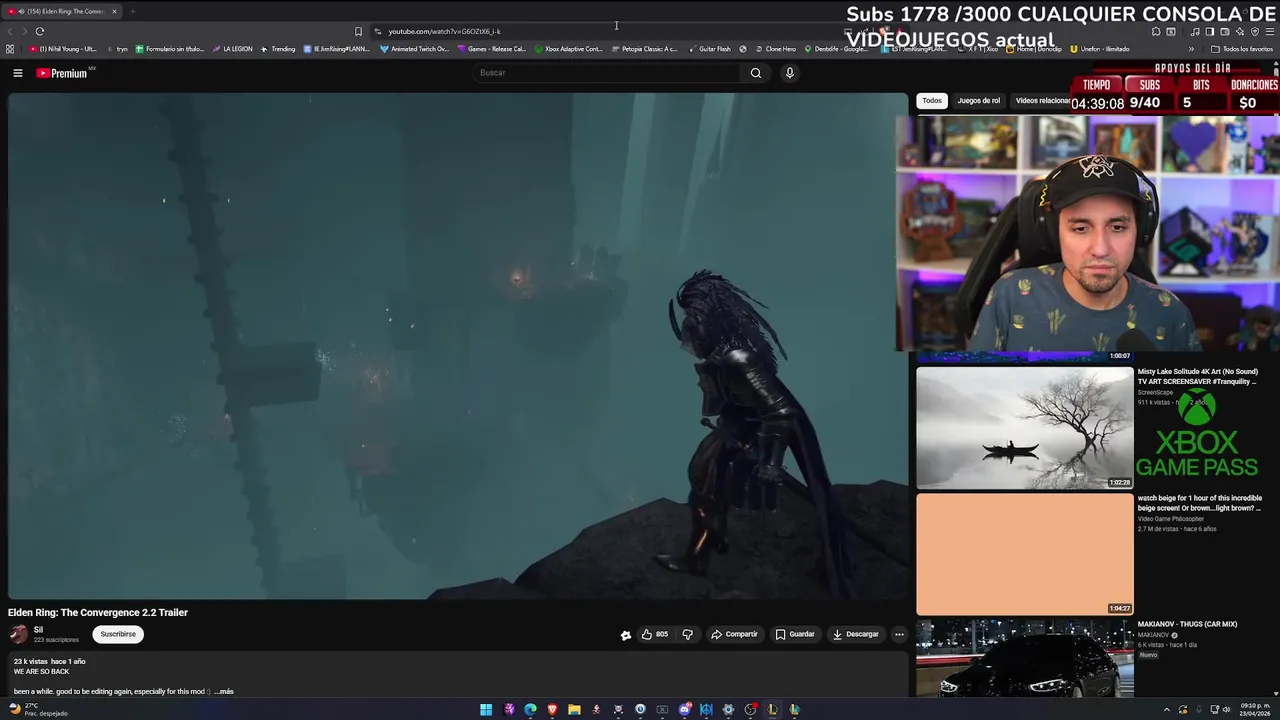Open site info icon in address bar

tap(377, 31)
